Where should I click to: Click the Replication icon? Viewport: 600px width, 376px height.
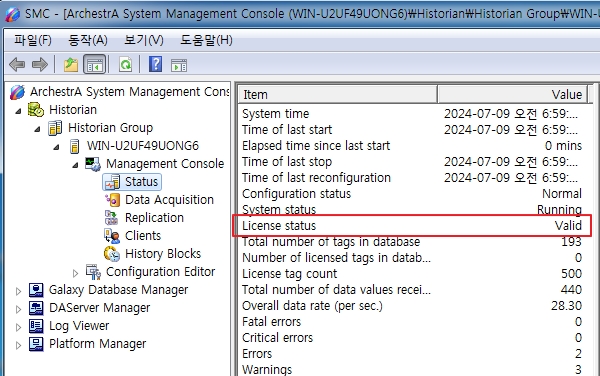[111, 218]
